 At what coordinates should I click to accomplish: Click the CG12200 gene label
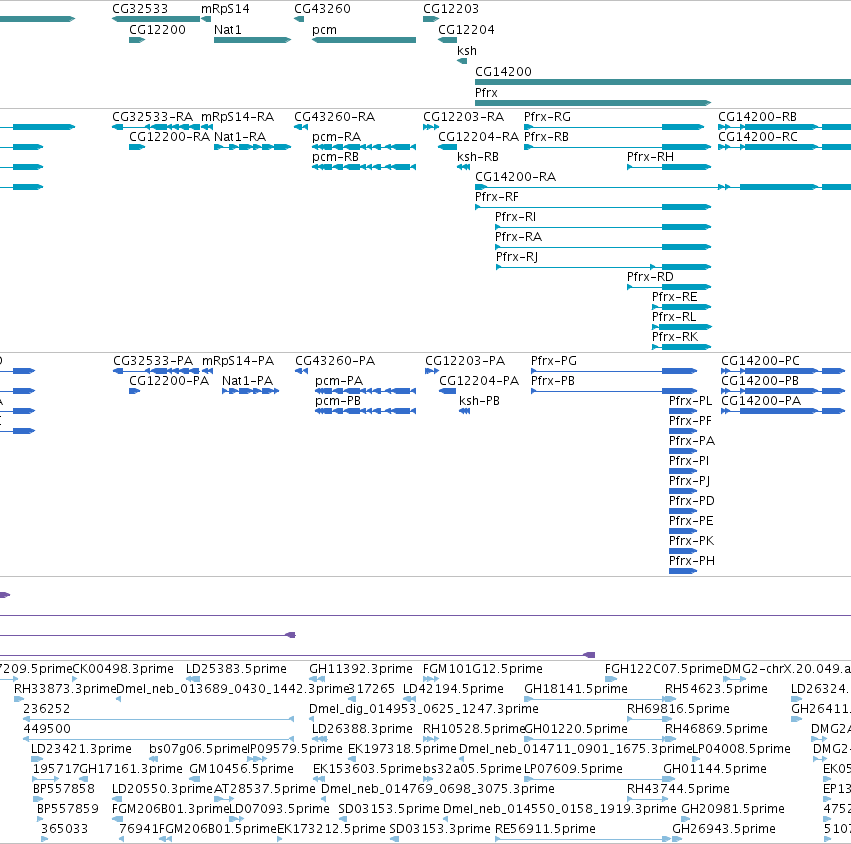[157, 30]
